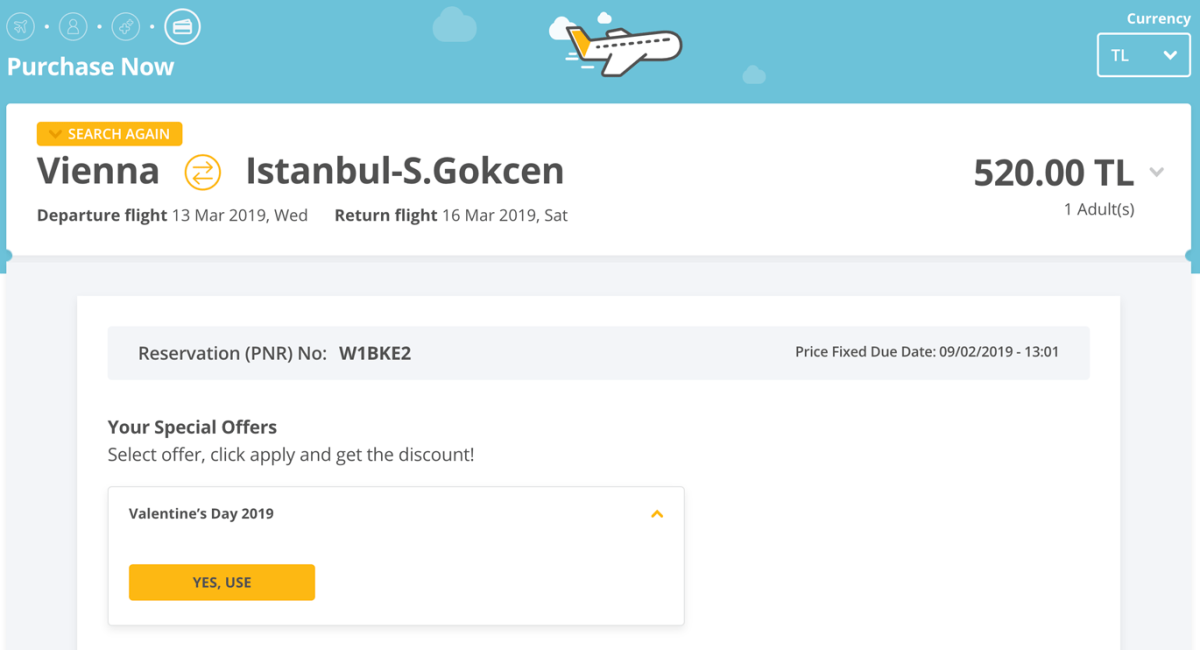Image resolution: width=1200 pixels, height=650 pixels.
Task: Click the payment card step icon
Action: pos(182,26)
